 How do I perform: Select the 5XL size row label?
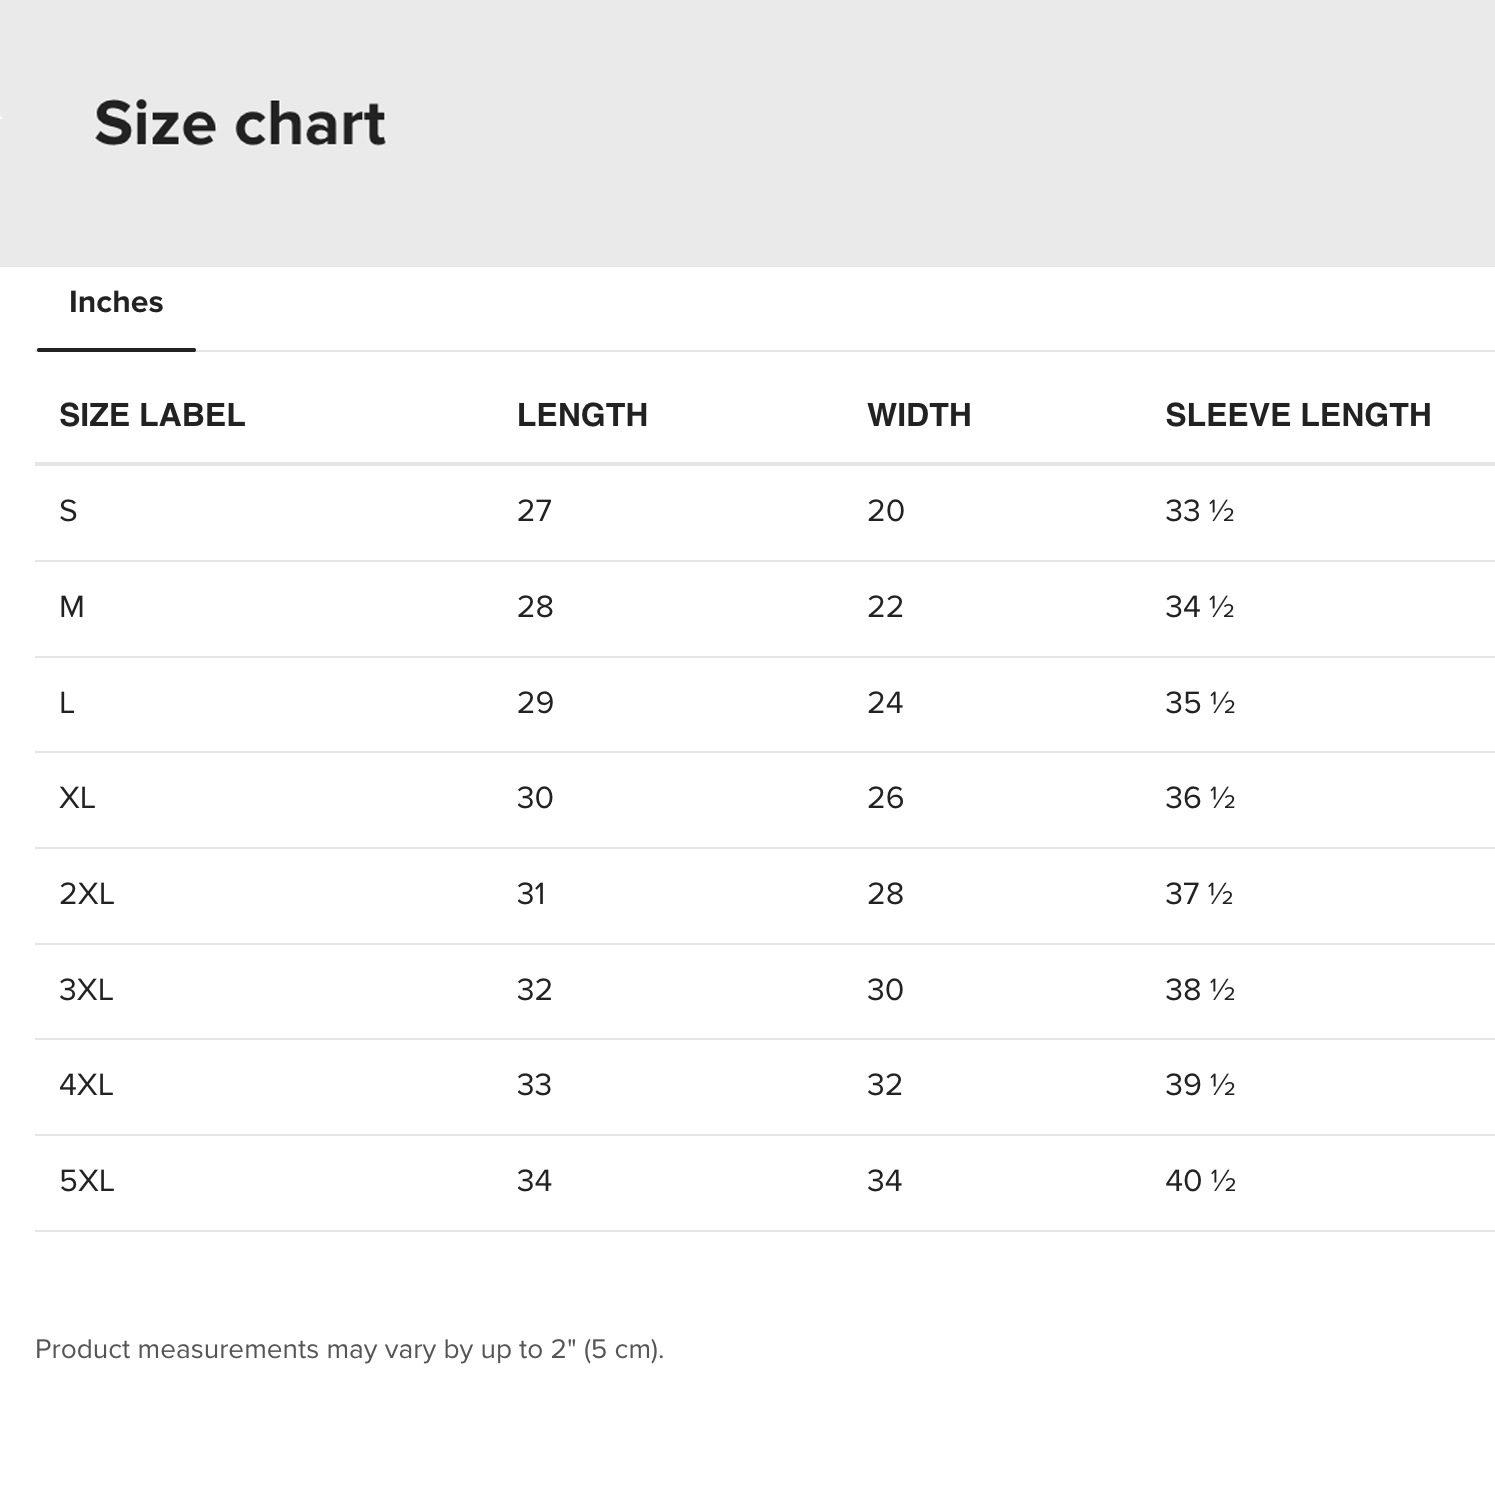(87, 1181)
